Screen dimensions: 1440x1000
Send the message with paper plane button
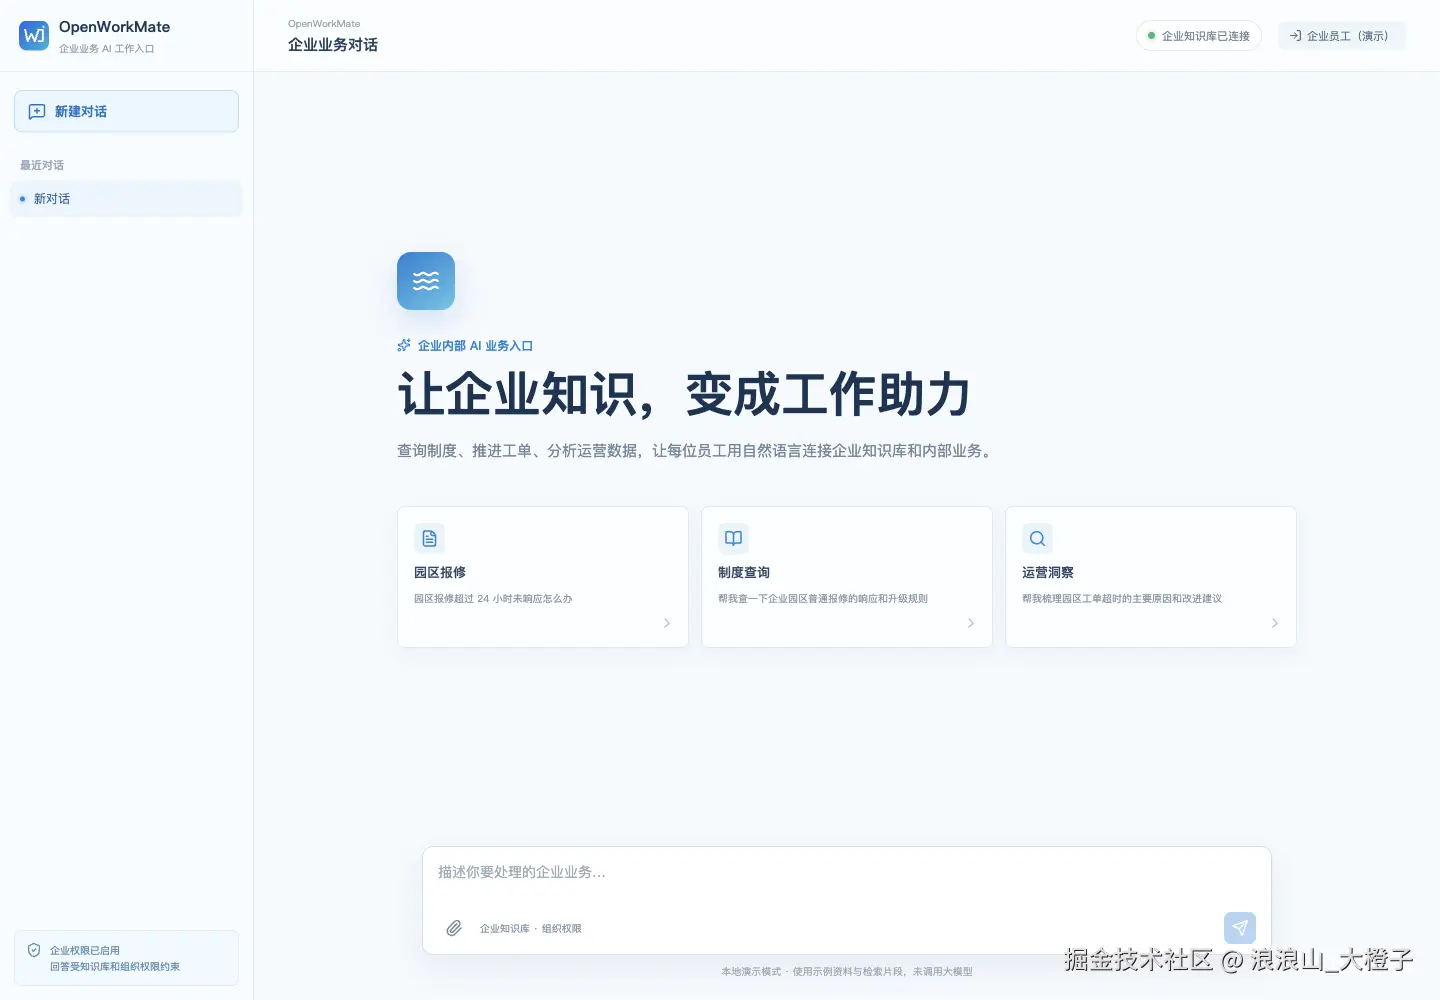pos(1240,928)
